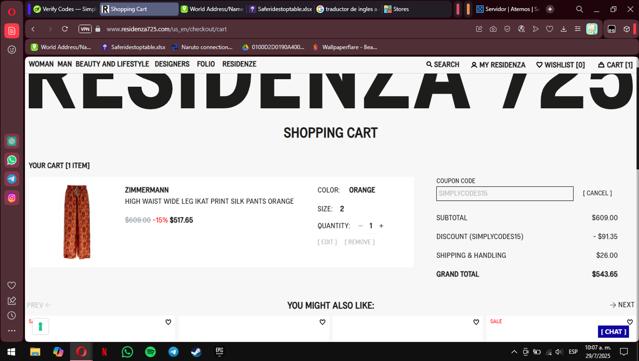Image resolution: width=639 pixels, height=361 pixels.
Task: Click the coupon code input field
Action: point(505,194)
